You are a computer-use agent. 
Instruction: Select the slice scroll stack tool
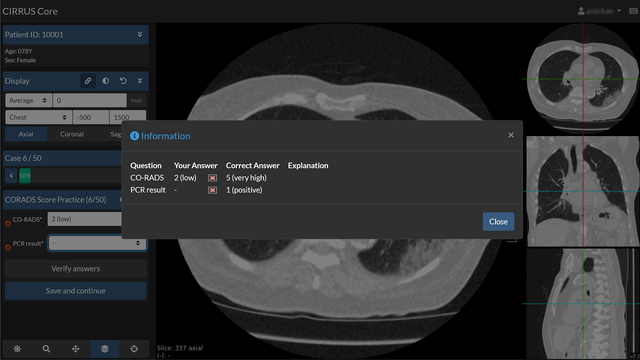105,349
